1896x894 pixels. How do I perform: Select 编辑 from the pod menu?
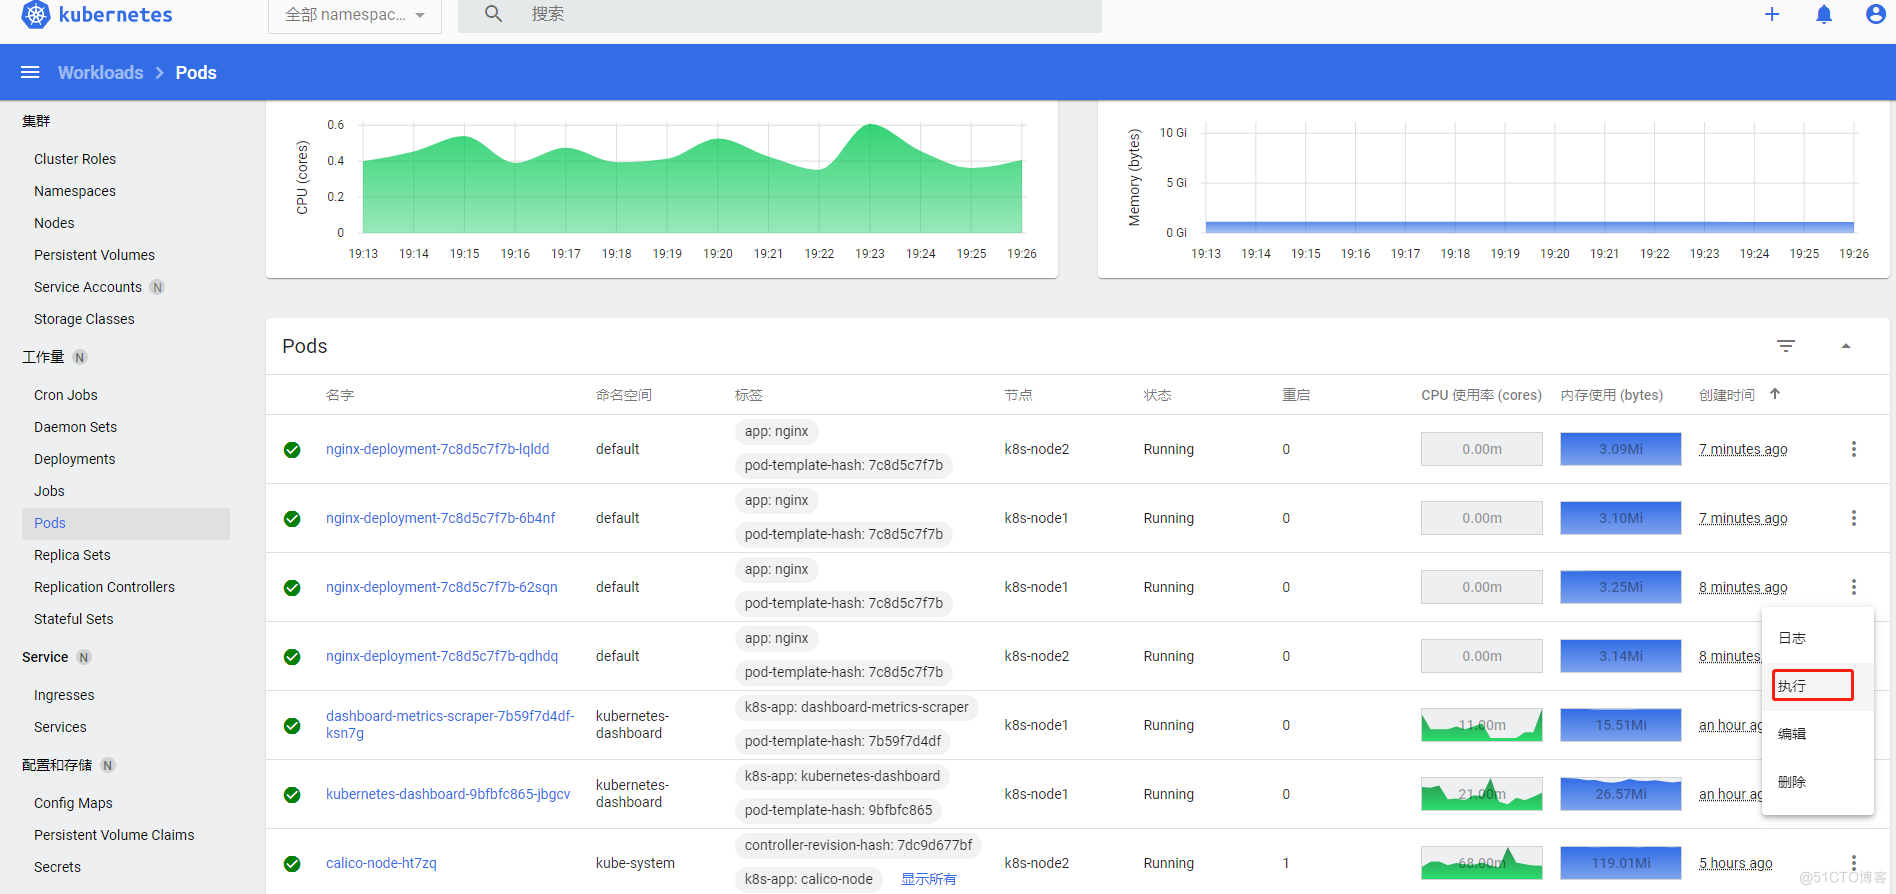(x=1817, y=734)
